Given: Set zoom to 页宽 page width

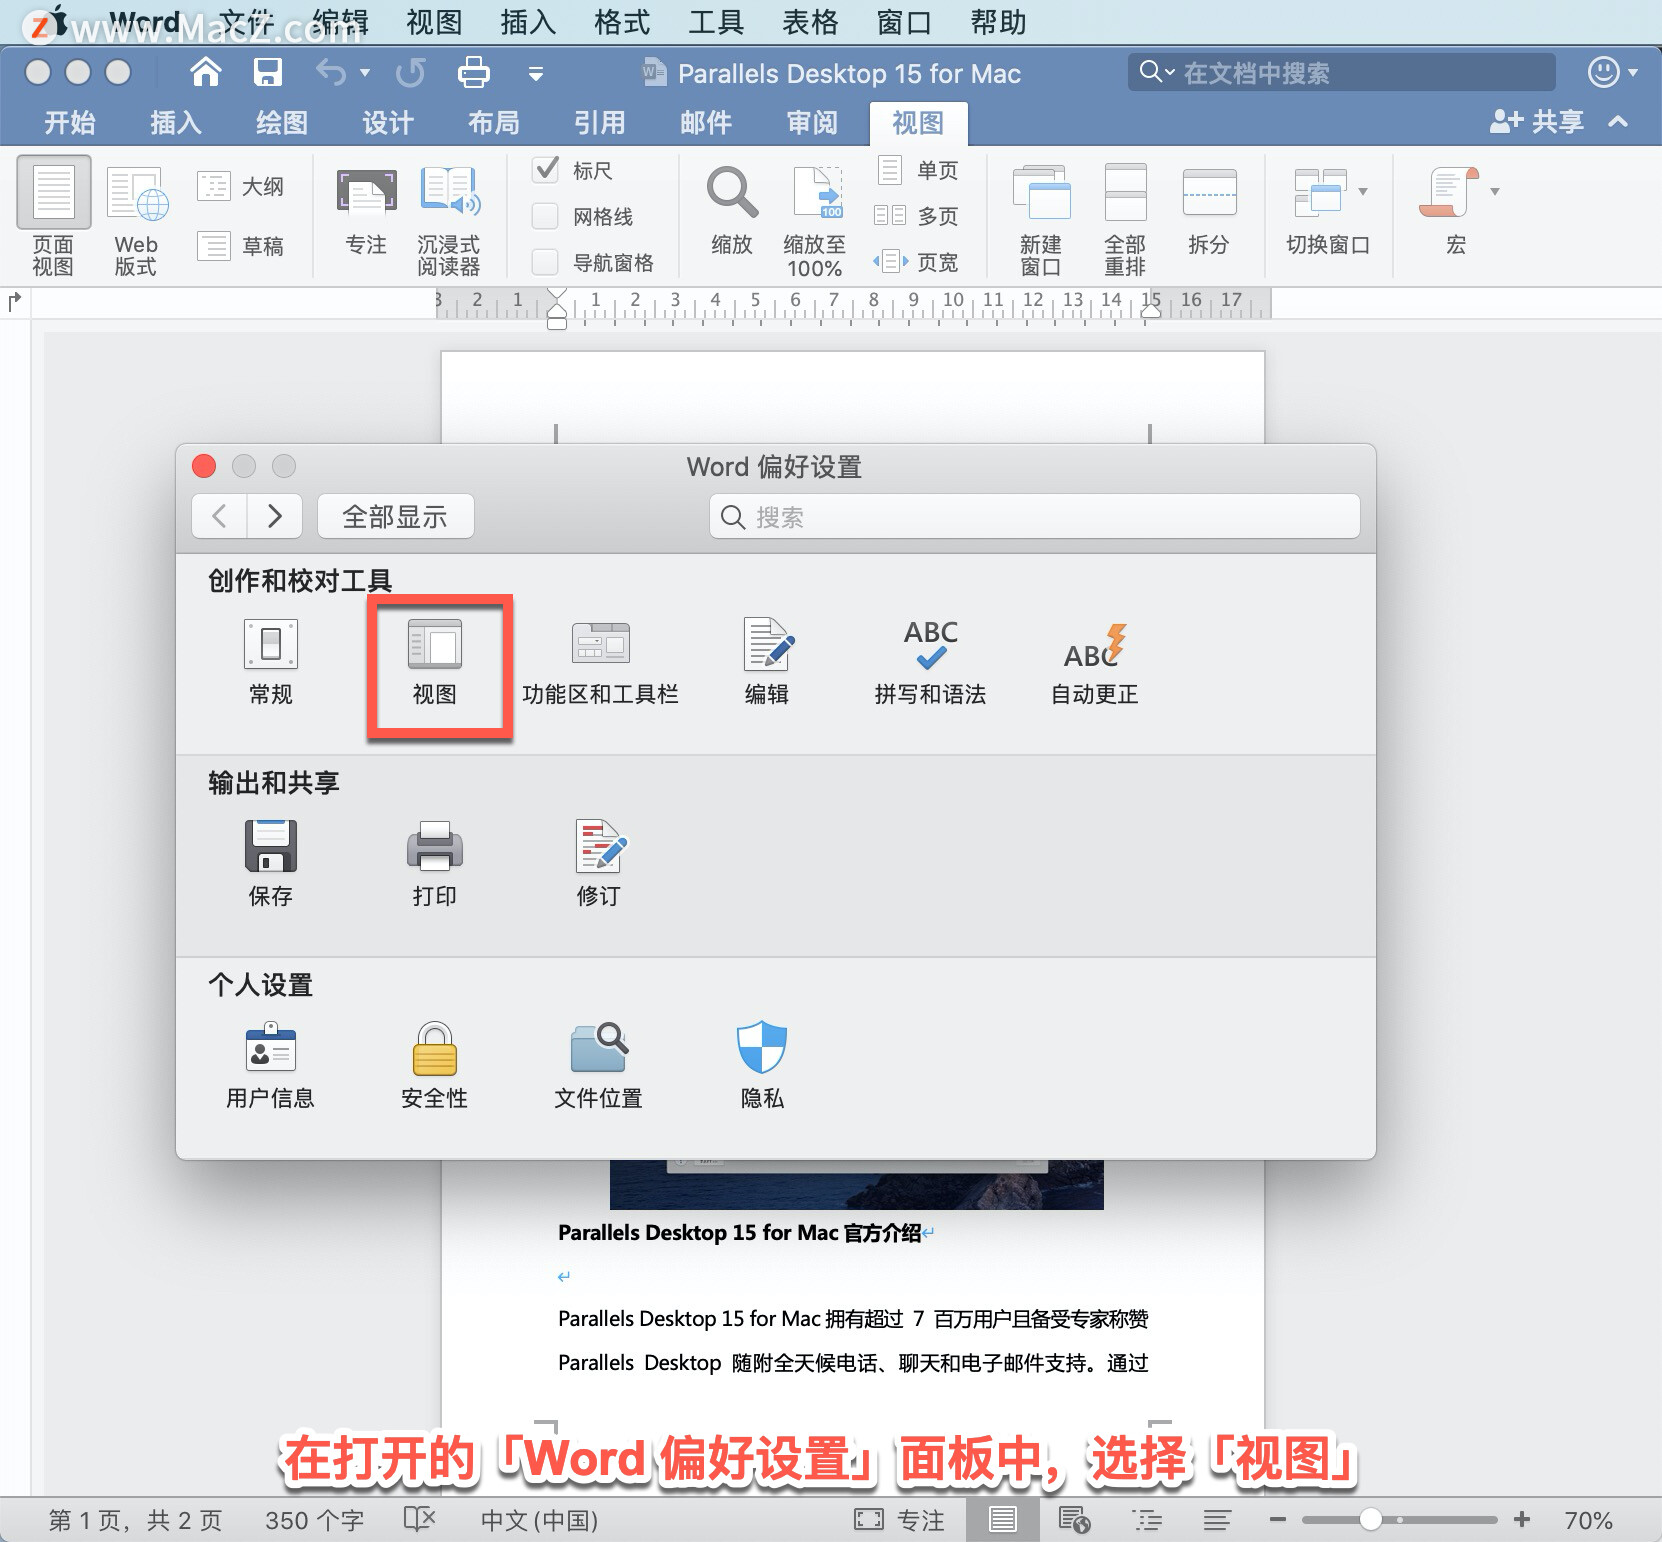Looking at the screenshot, I should pyautogui.click(x=918, y=262).
